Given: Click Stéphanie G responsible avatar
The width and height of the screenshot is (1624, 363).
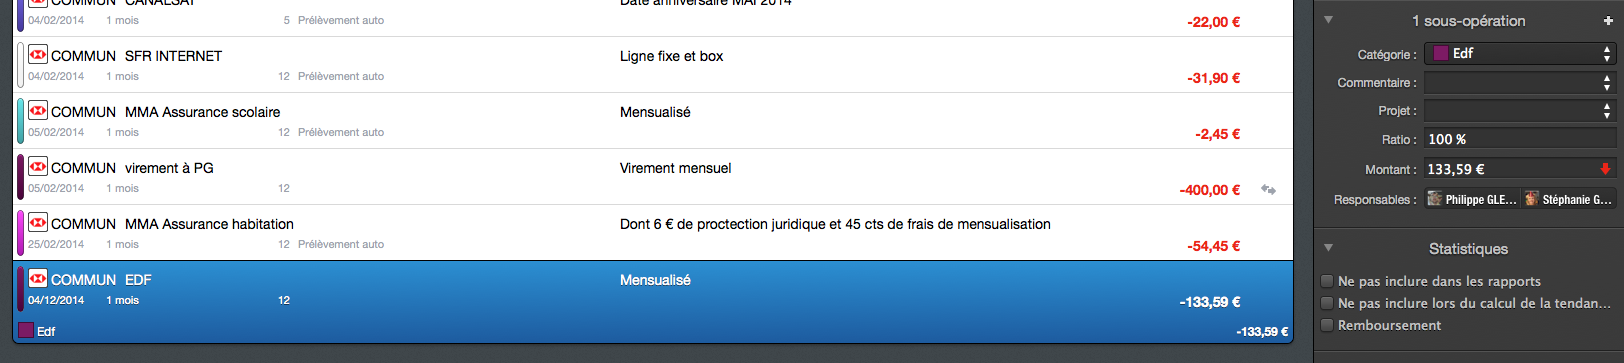Looking at the screenshot, I should (1531, 199).
